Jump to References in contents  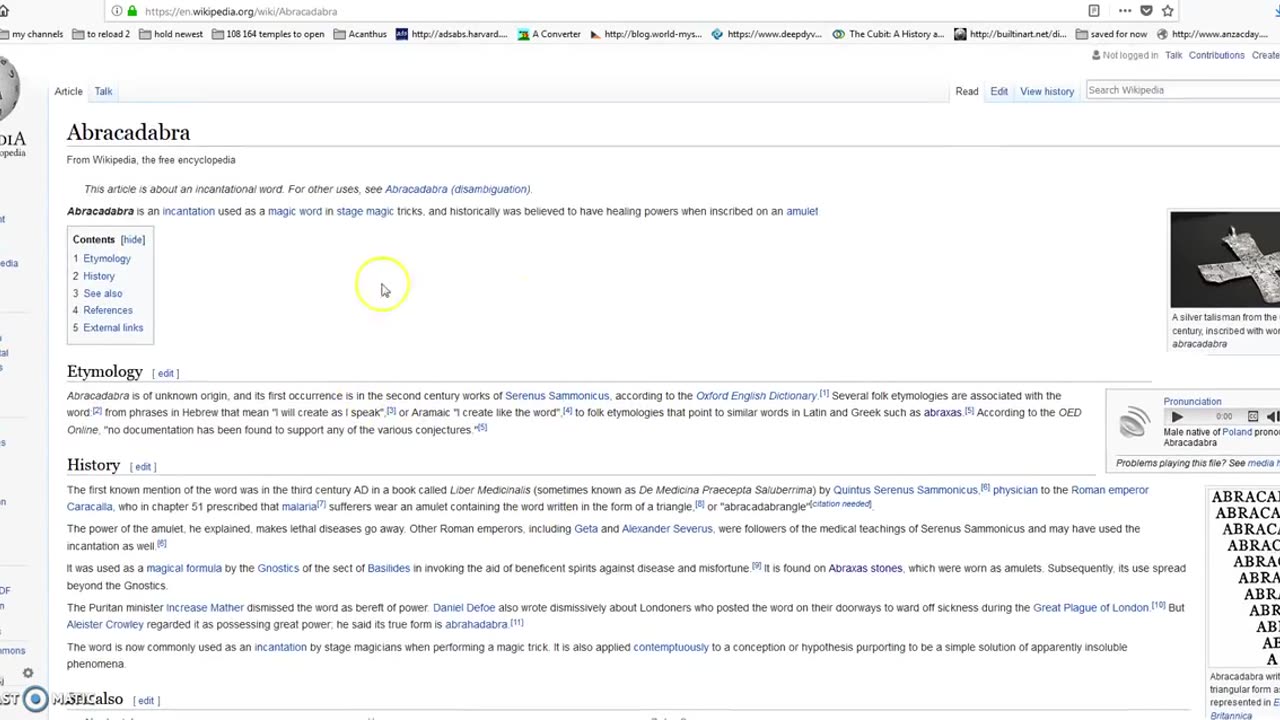(107, 310)
